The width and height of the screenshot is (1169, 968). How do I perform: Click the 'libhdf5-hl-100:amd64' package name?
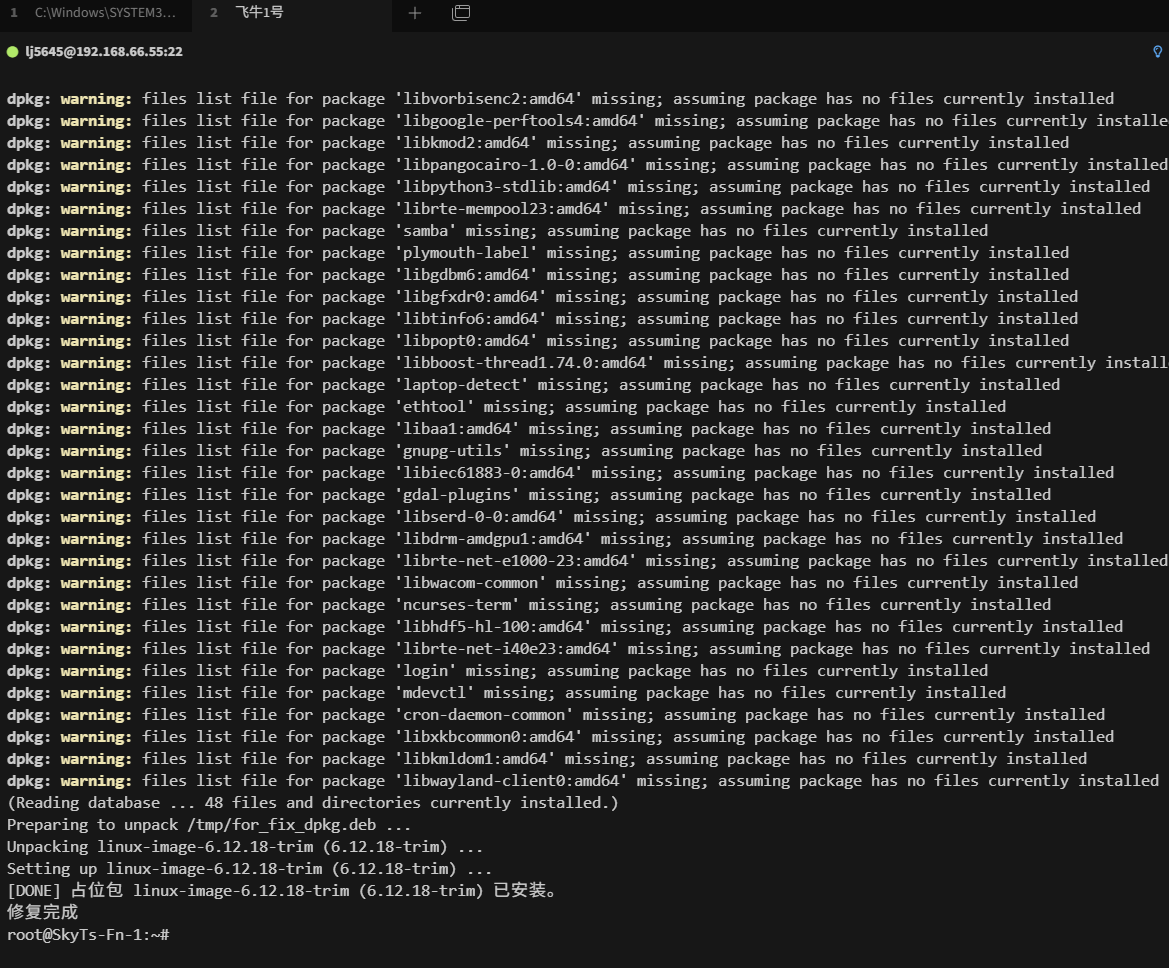pyautogui.click(x=493, y=626)
